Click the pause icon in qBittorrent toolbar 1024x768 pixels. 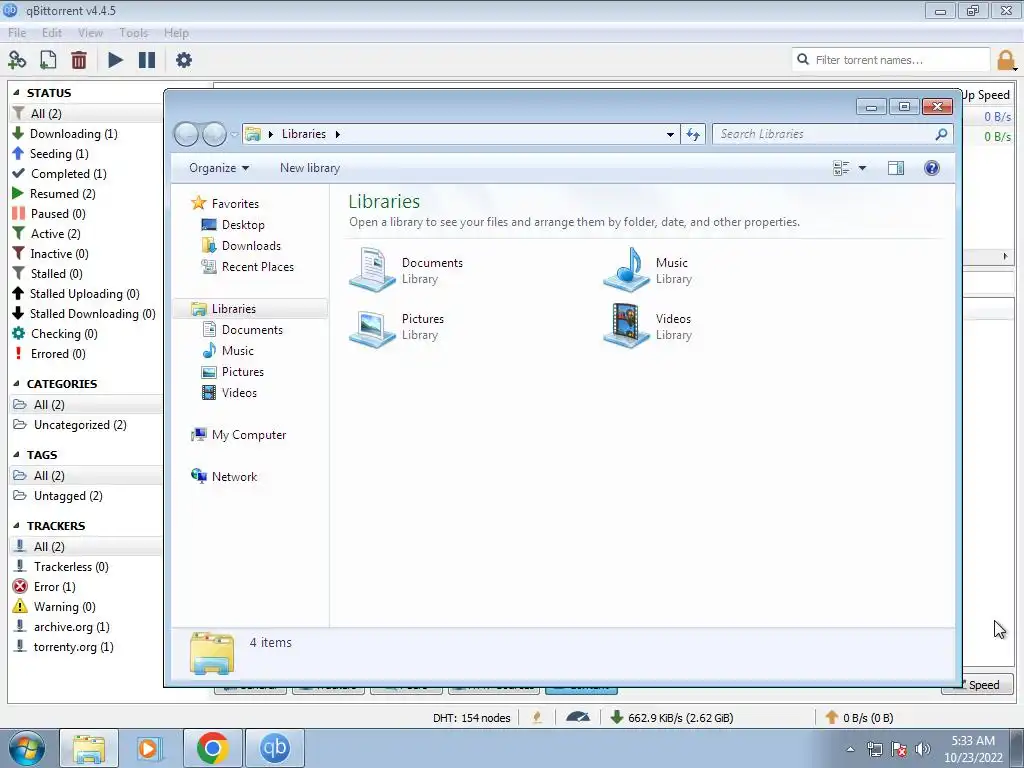[147, 60]
